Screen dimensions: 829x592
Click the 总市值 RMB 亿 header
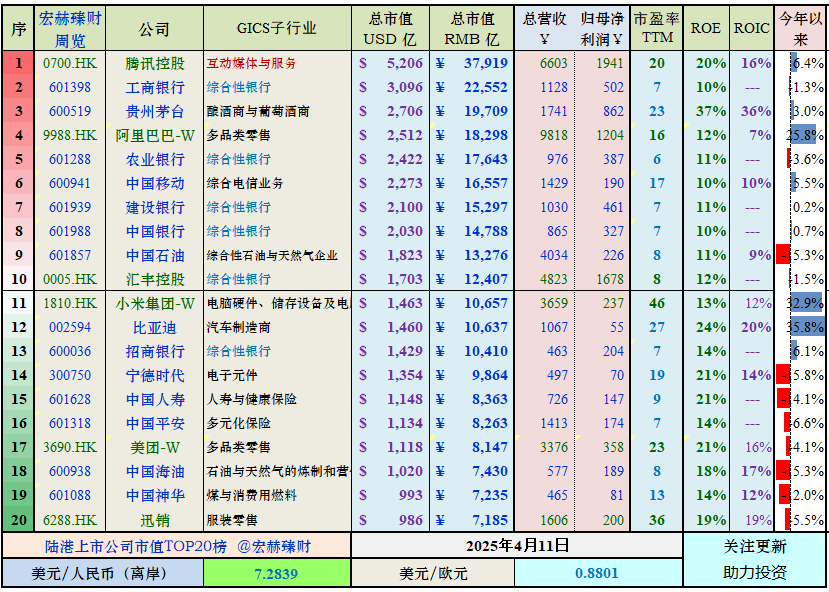pos(472,29)
